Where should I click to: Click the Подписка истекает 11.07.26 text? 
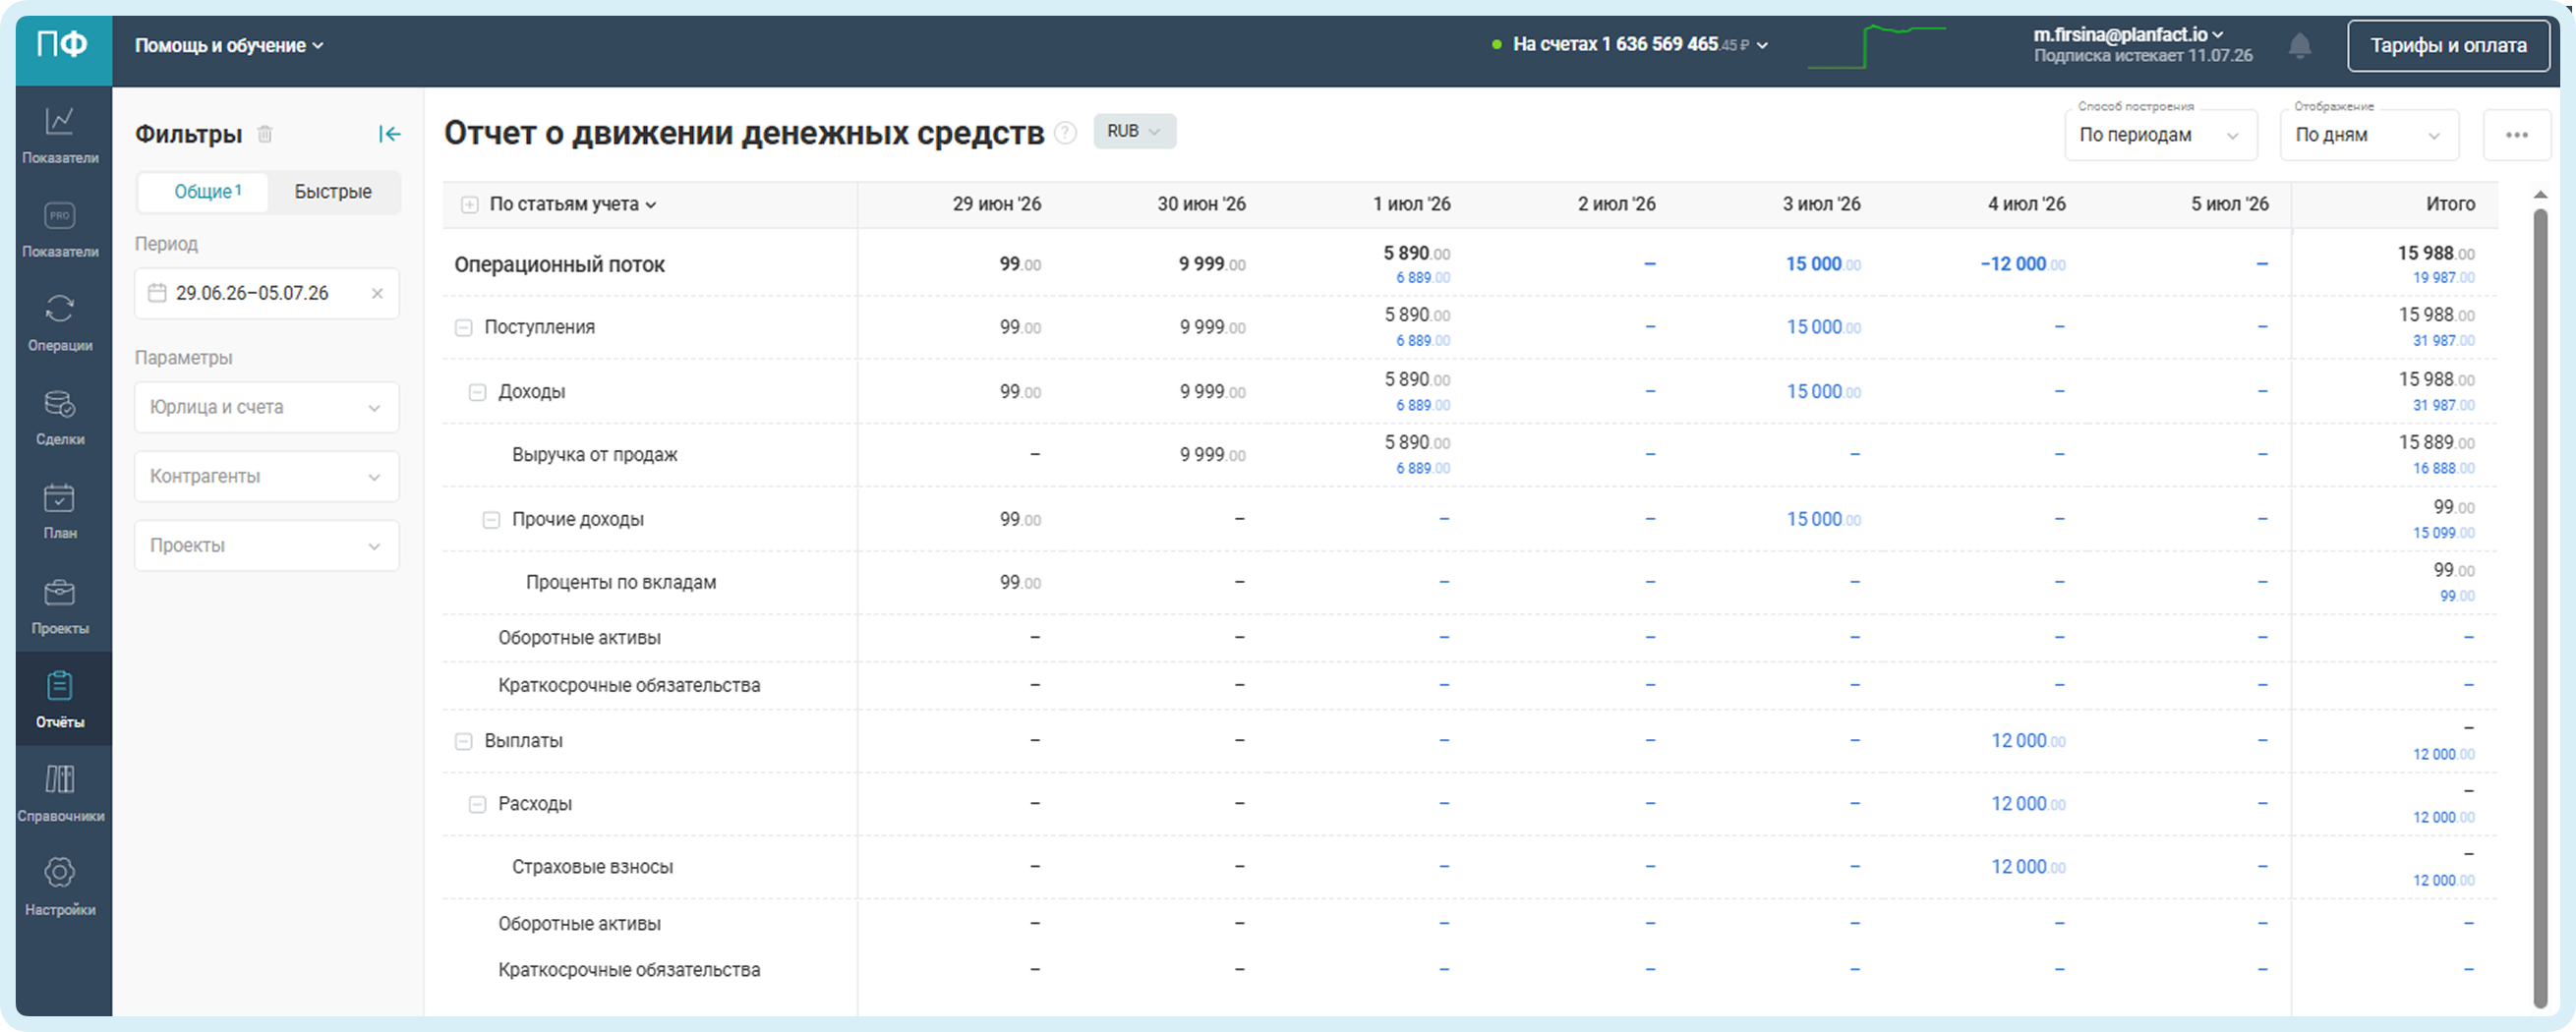point(2142,57)
